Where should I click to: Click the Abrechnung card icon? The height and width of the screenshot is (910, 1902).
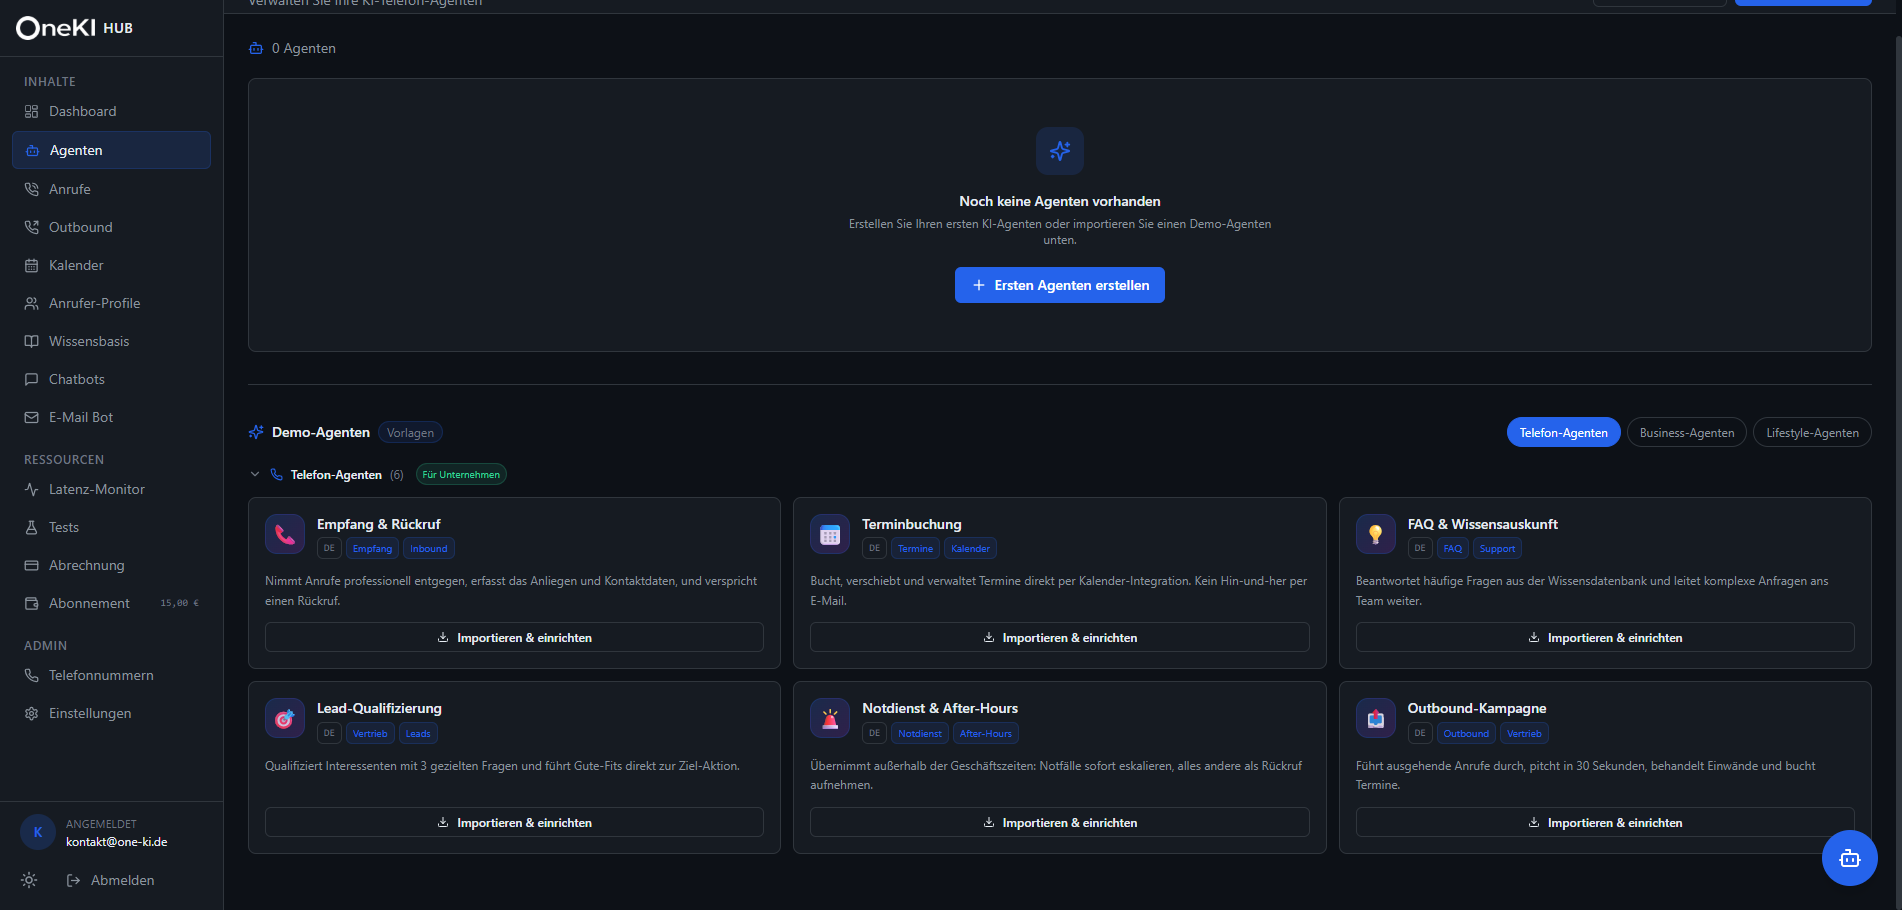(31, 565)
